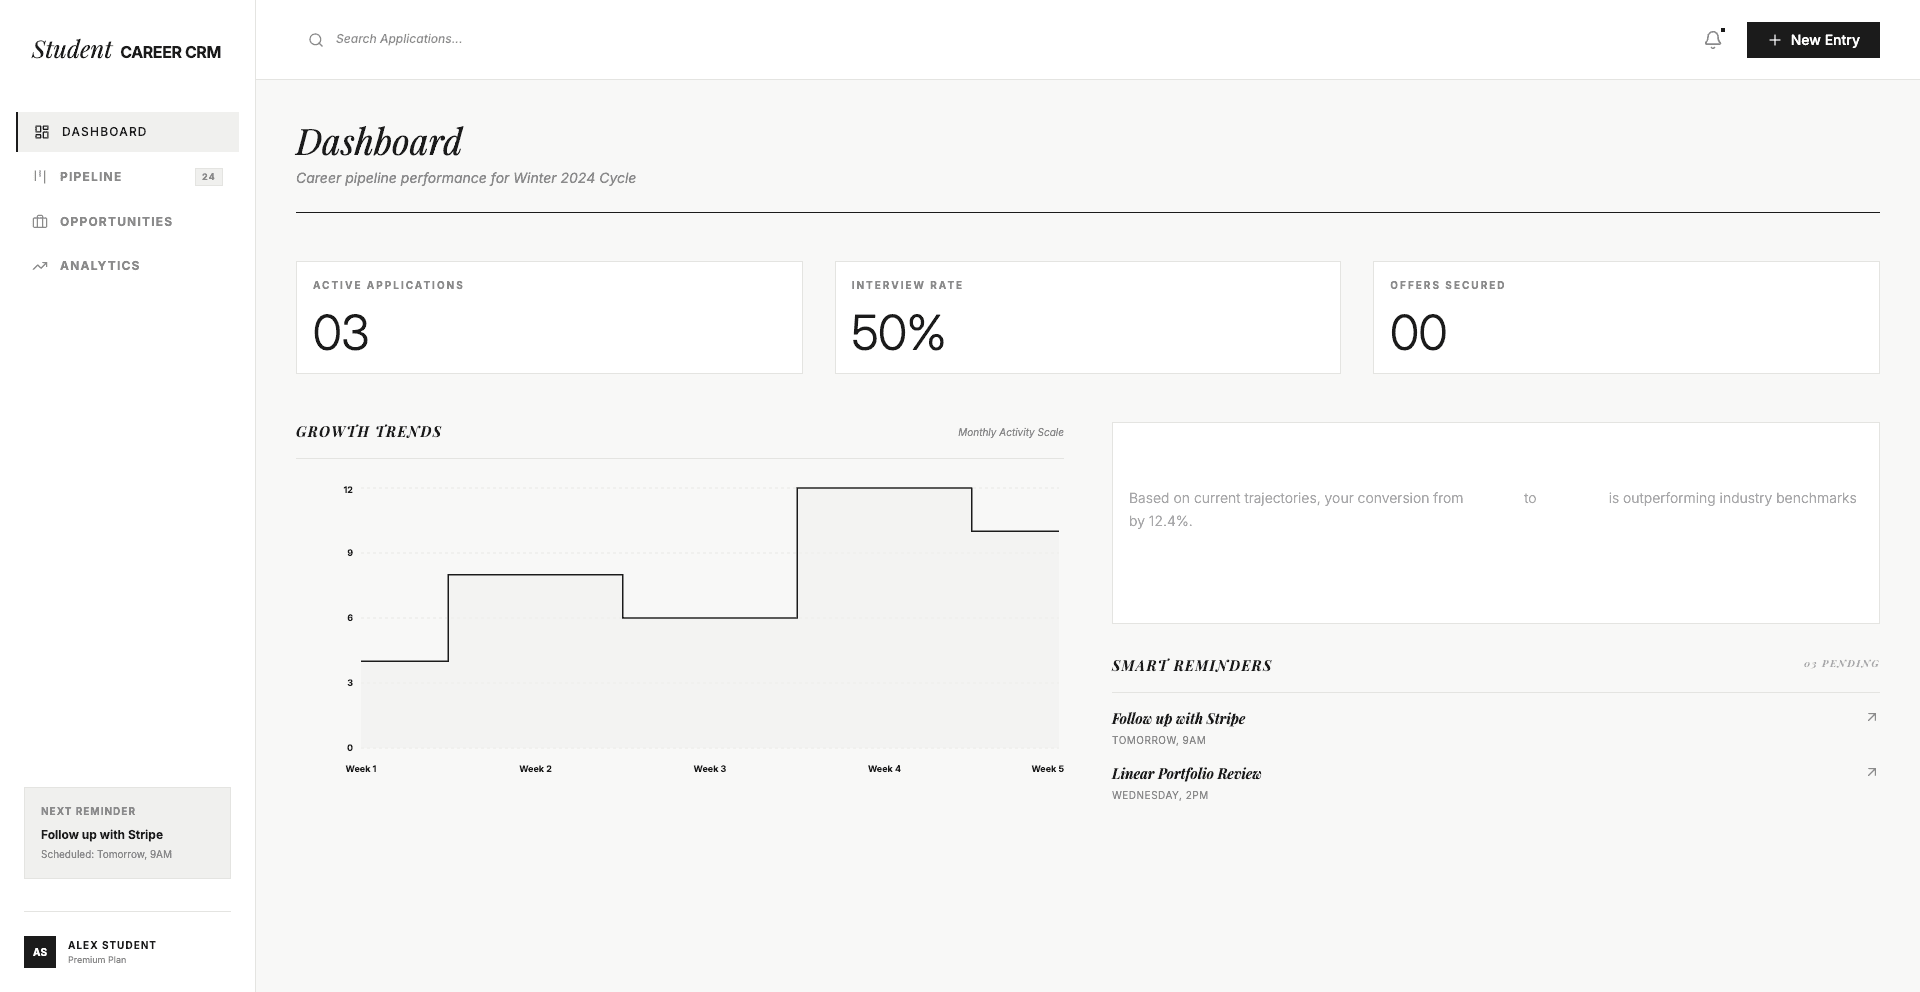The image size is (1920, 992).
Task: Click the Week 3 axis label
Action: click(710, 769)
